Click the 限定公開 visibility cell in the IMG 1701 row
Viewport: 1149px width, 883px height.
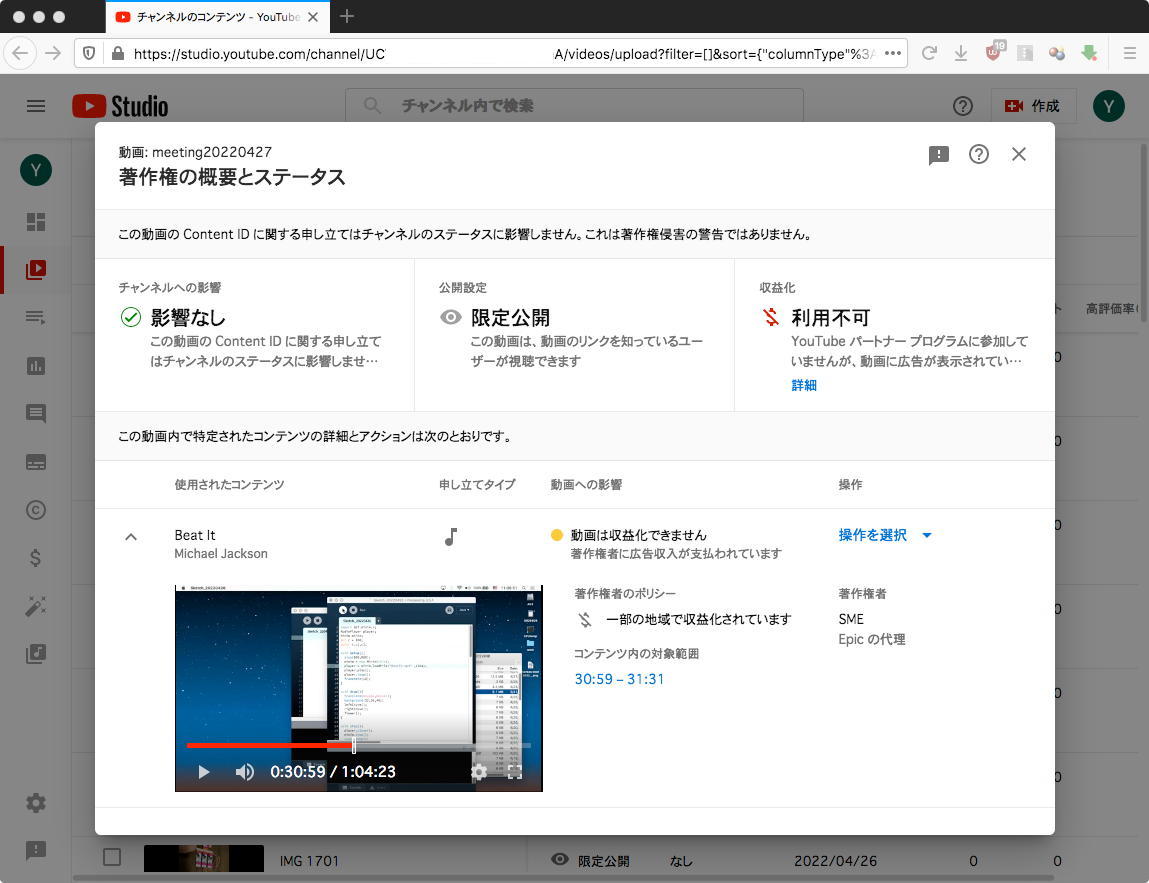(591, 860)
